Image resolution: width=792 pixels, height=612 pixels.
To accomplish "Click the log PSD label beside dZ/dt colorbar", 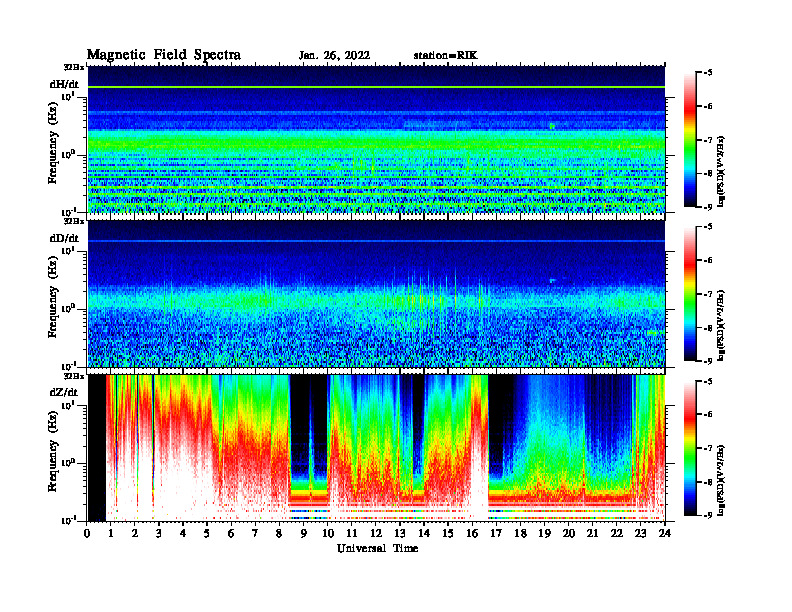I will pos(721,480).
